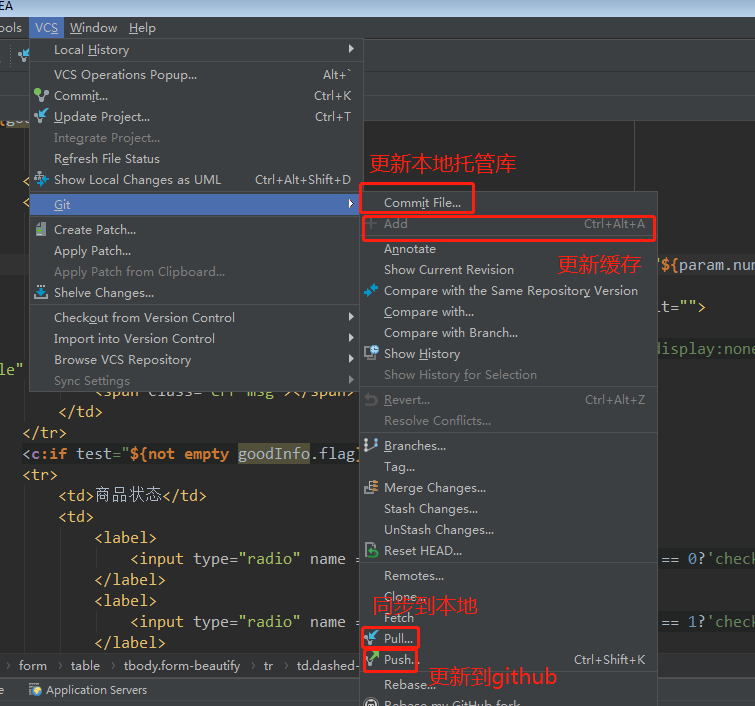
Task: Choose Compare with... entry
Action: pyautogui.click(x=508, y=312)
